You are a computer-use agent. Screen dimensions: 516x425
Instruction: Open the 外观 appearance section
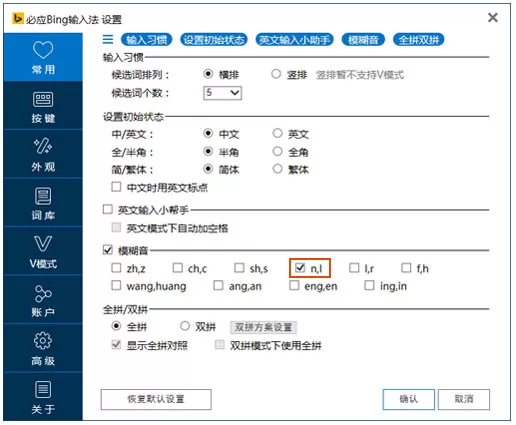[43, 155]
